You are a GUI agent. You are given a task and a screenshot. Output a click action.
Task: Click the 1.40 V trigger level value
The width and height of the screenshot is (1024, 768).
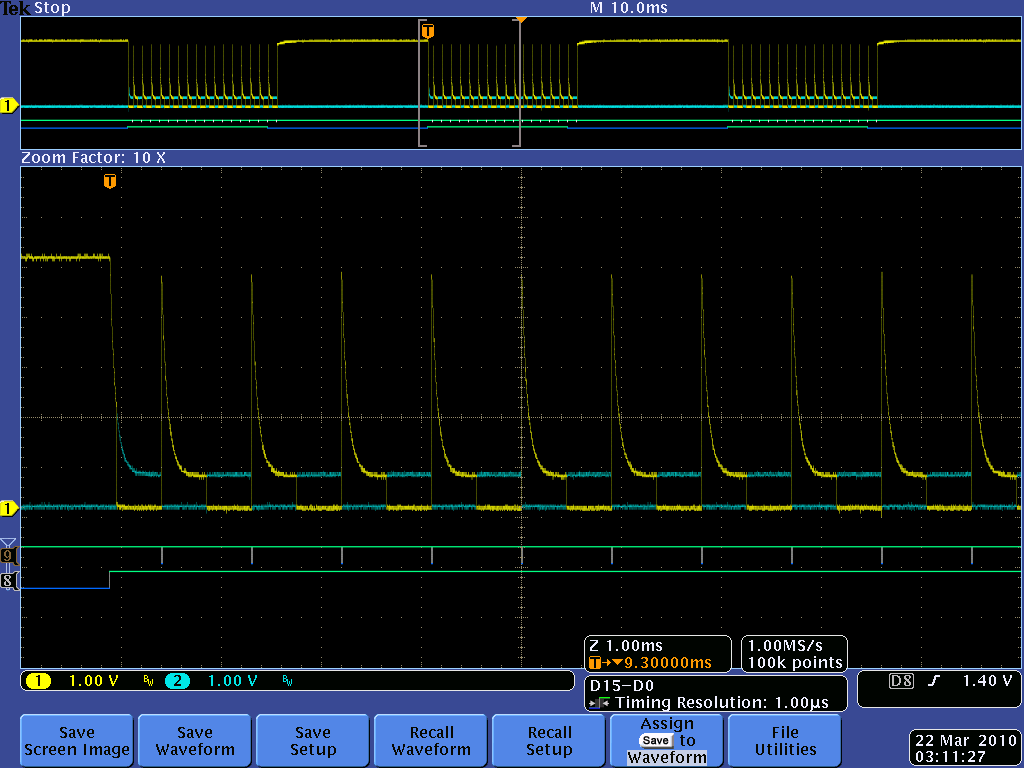tap(987, 681)
